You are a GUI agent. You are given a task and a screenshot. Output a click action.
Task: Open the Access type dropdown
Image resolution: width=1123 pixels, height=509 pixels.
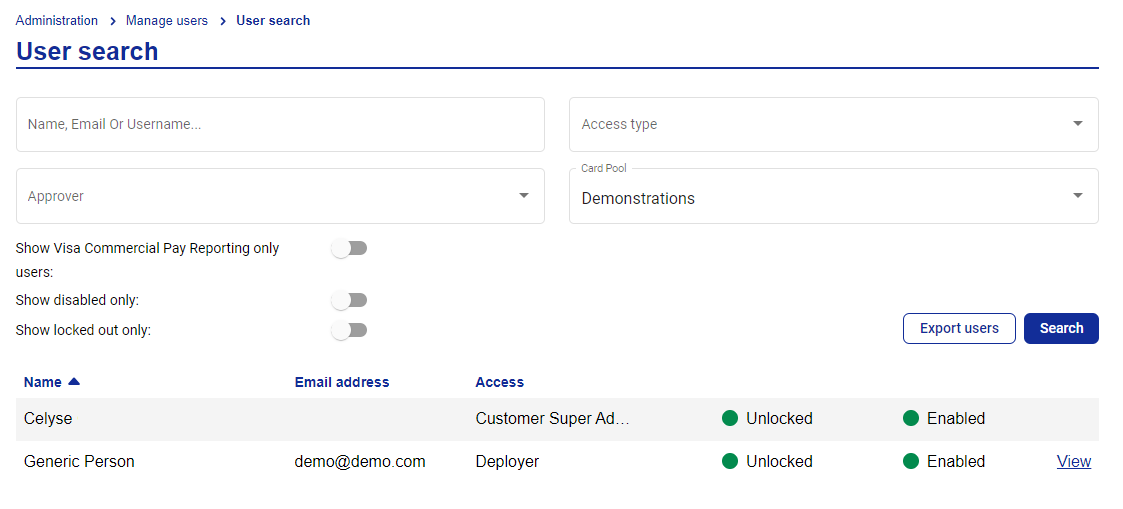pyautogui.click(x=834, y=125)
